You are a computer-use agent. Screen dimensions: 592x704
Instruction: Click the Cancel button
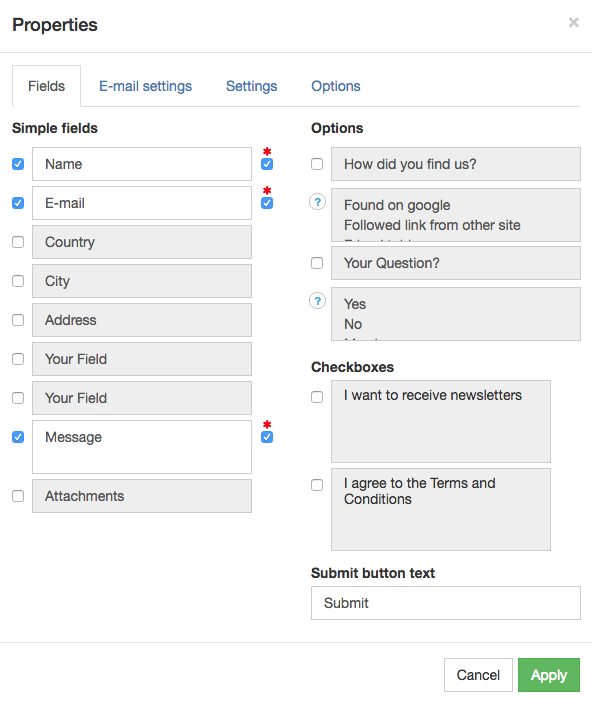478,675
